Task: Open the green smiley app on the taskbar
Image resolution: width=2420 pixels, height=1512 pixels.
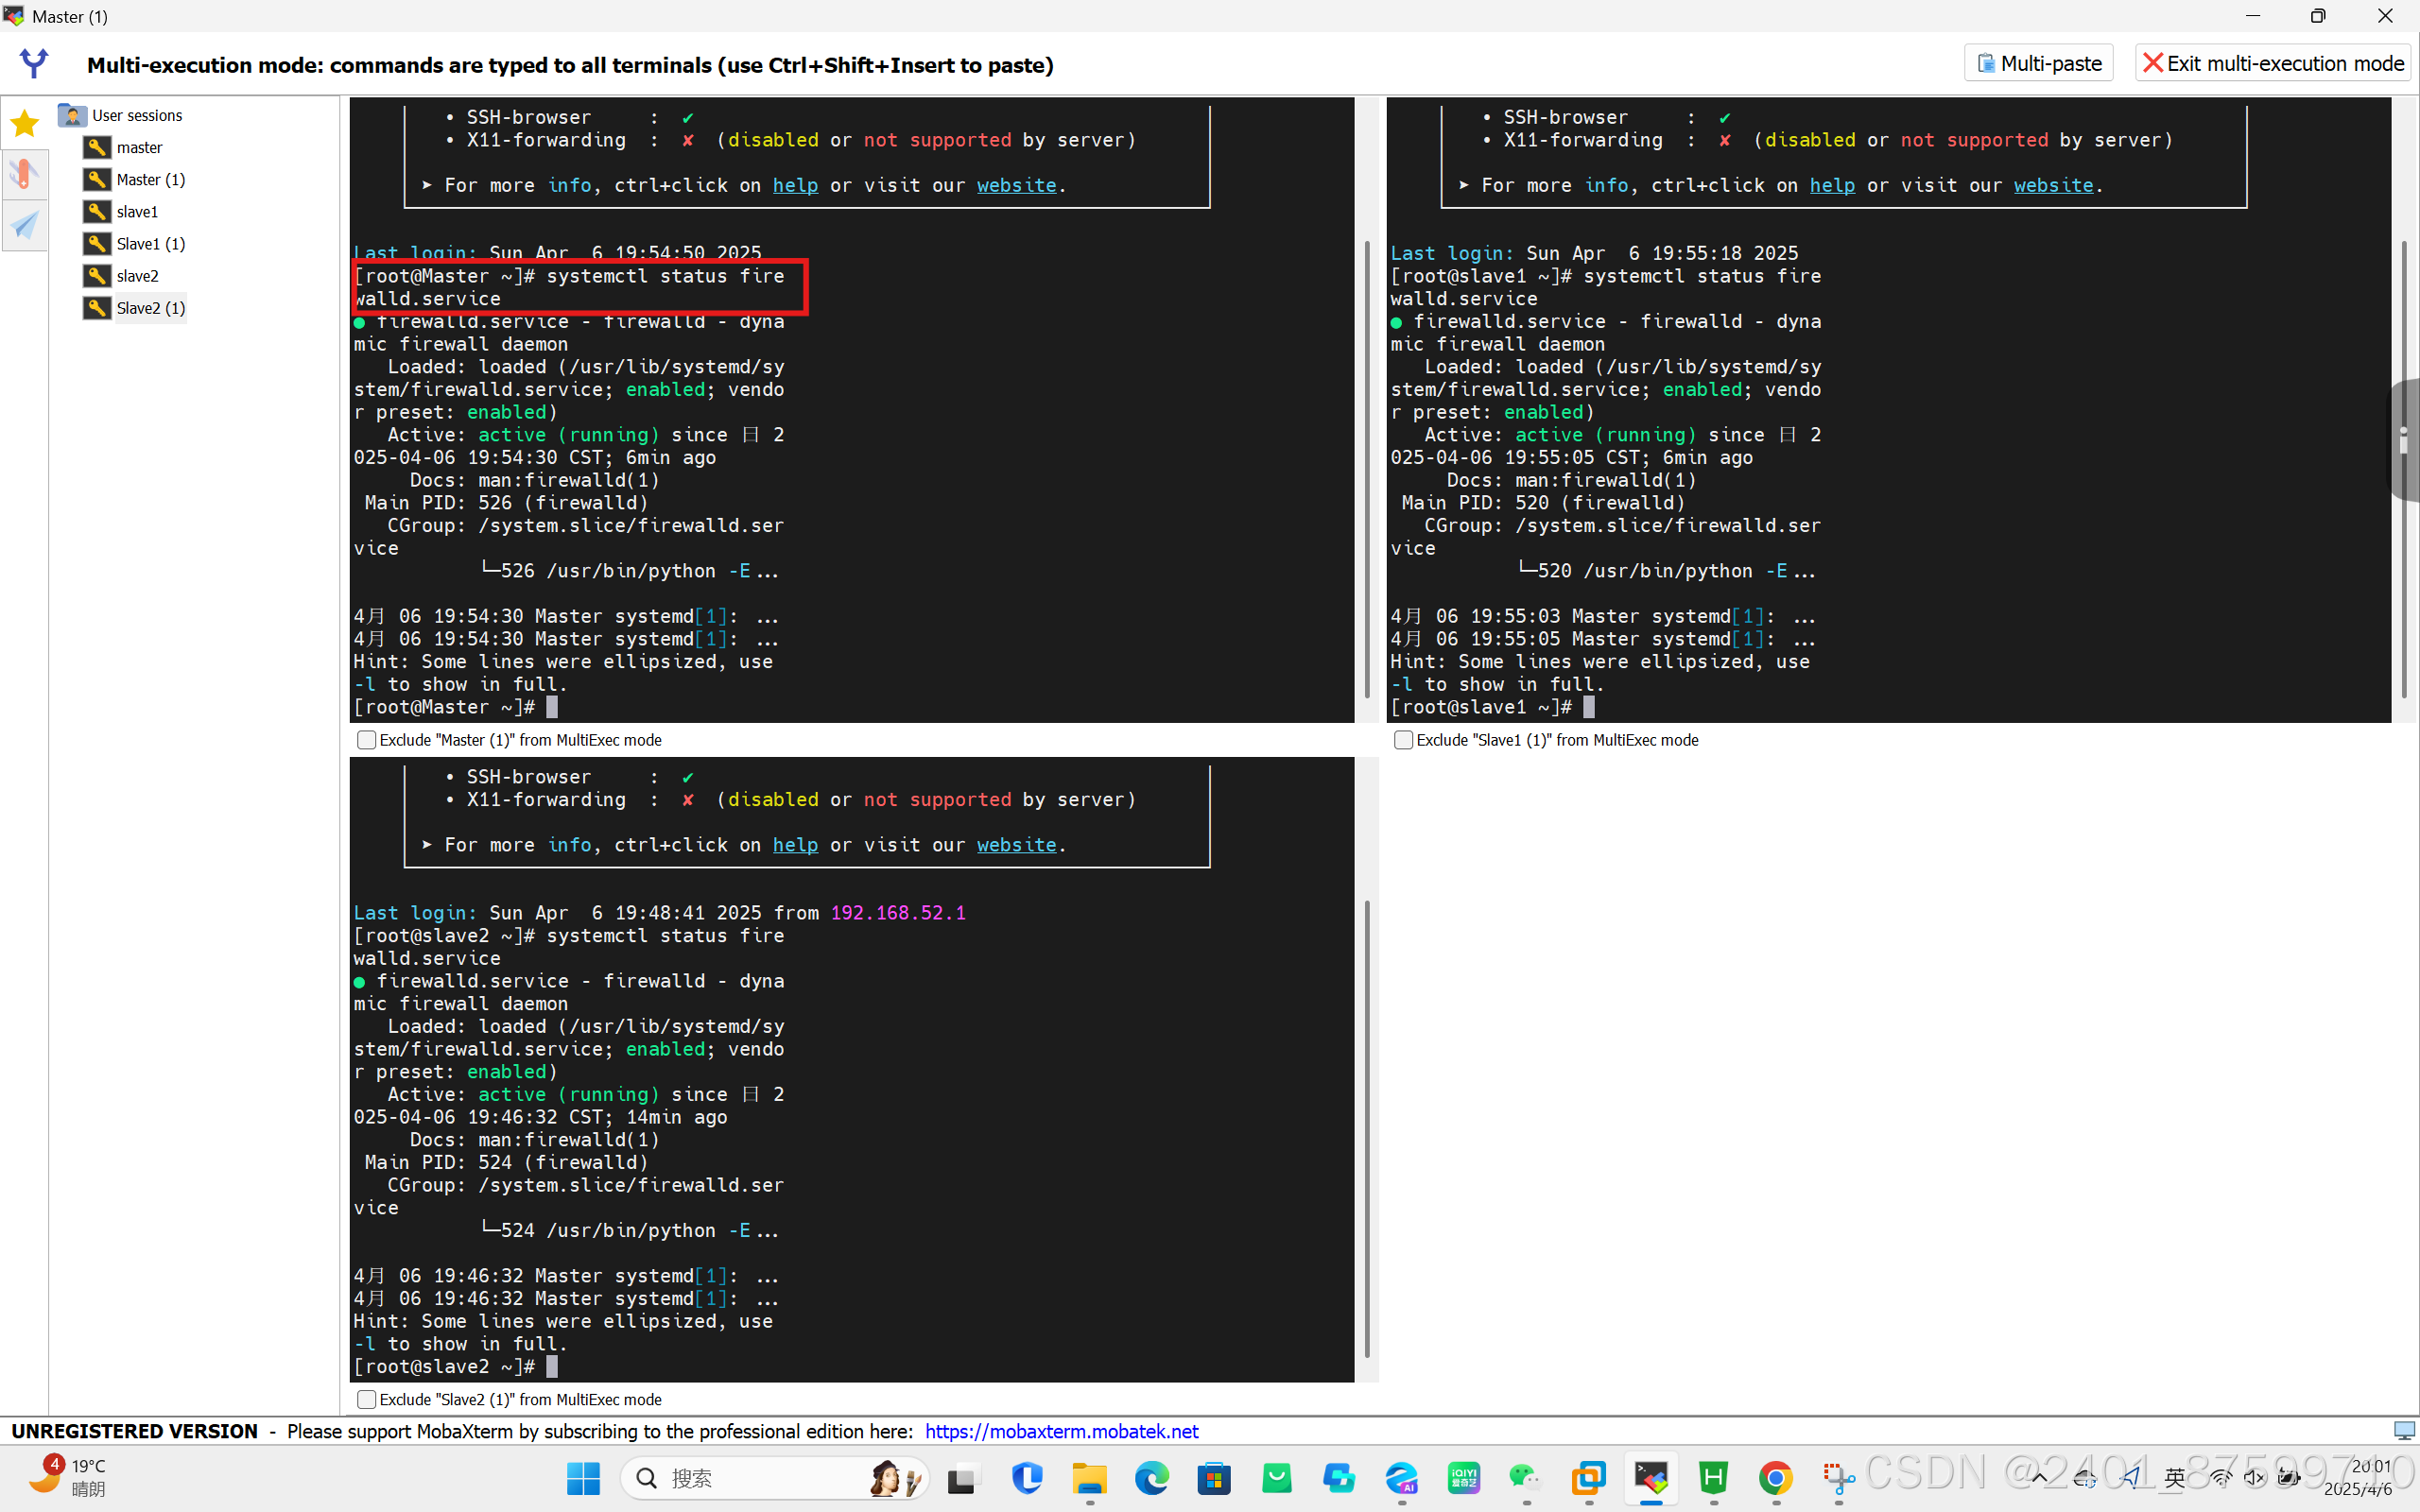Action: (x=1277, y=1478)
